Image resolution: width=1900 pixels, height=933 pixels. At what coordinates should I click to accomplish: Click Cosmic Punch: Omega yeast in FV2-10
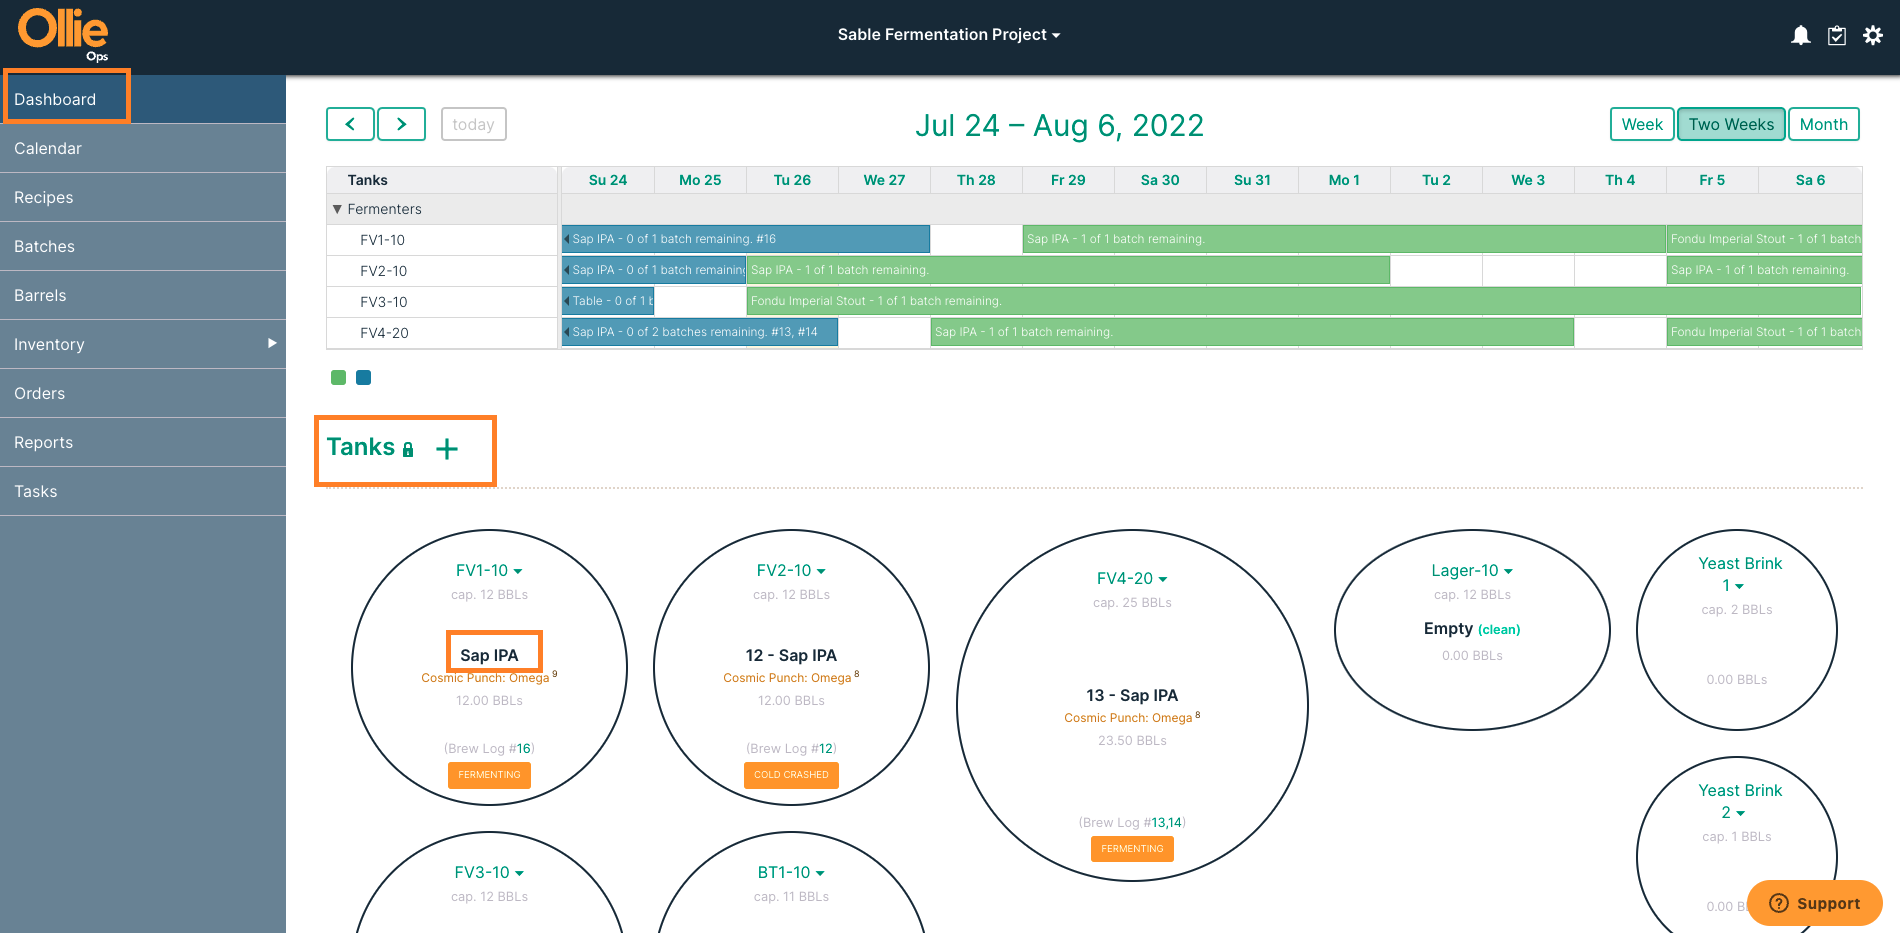(787, 678)
